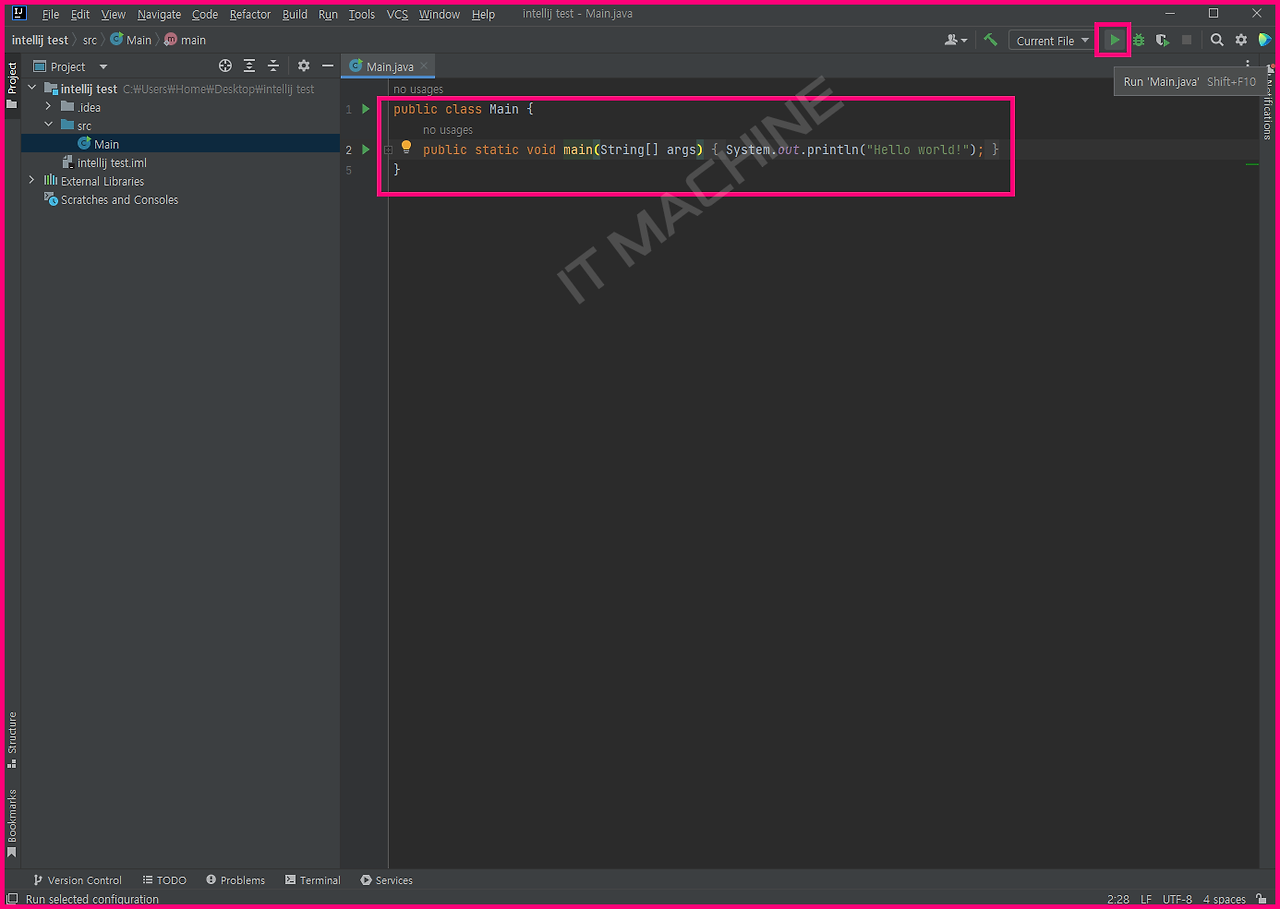1280x909 pixels.
Task: Open the Current File run configuration dropdown
Action: [1050, 40]
